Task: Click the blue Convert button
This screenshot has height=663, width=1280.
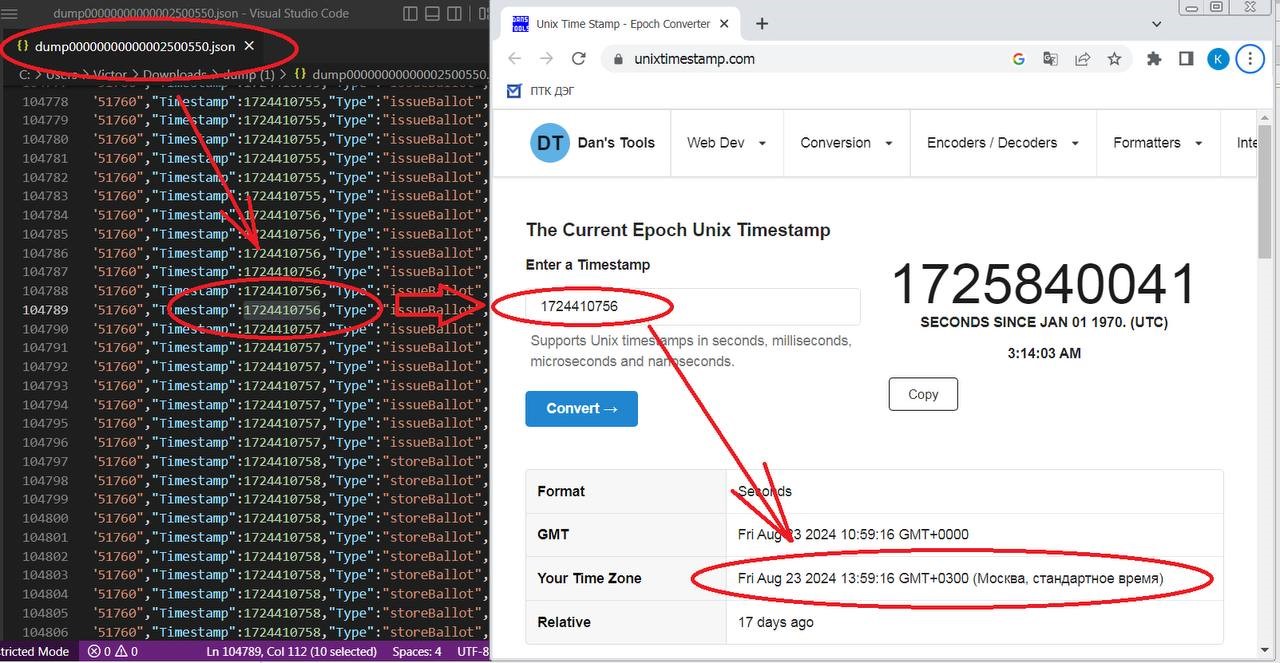Action: [582, 408]
